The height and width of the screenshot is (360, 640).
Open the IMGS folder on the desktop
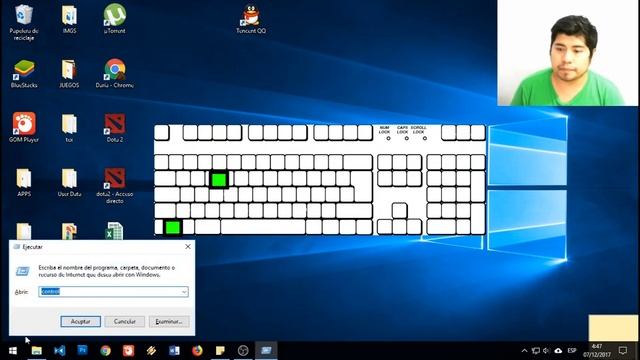[69, 19]
